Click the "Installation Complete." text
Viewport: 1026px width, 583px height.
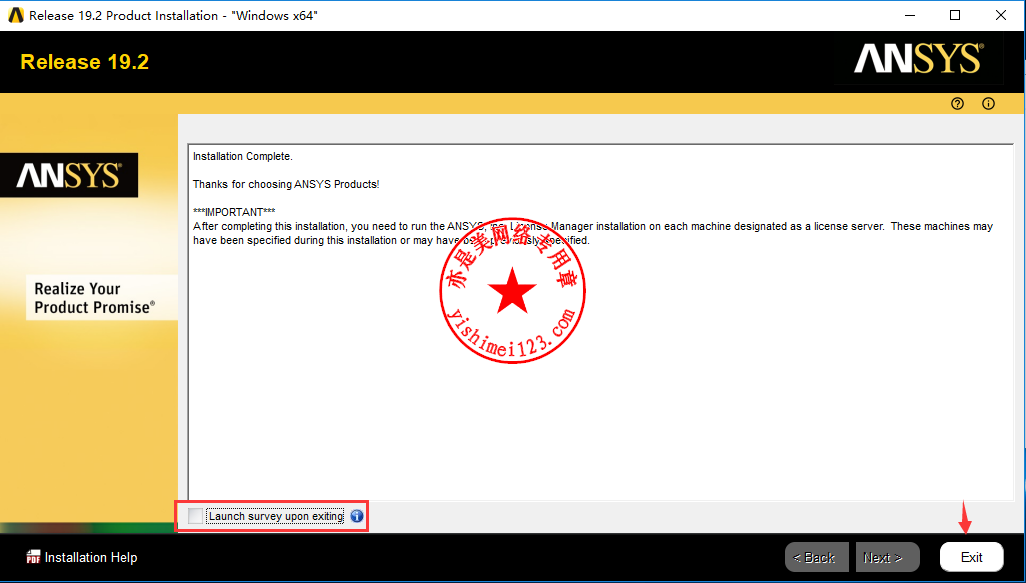tap(243, 156)
